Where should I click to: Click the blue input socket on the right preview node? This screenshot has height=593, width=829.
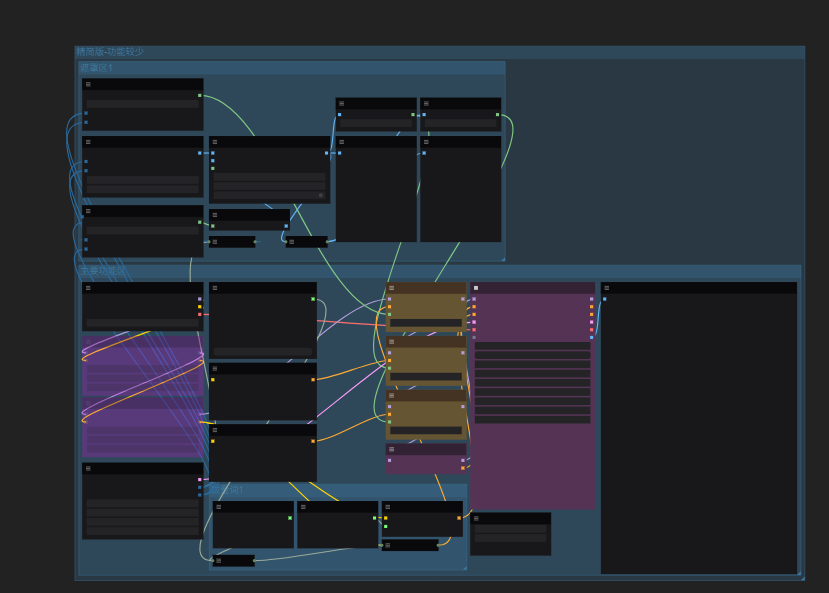point(604,299)
